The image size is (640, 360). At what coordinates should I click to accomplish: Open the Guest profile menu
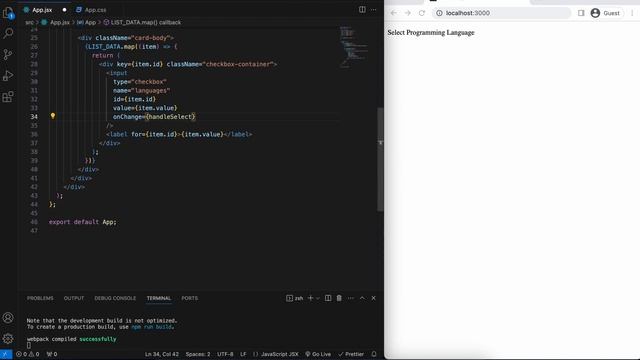pos(606,13)
